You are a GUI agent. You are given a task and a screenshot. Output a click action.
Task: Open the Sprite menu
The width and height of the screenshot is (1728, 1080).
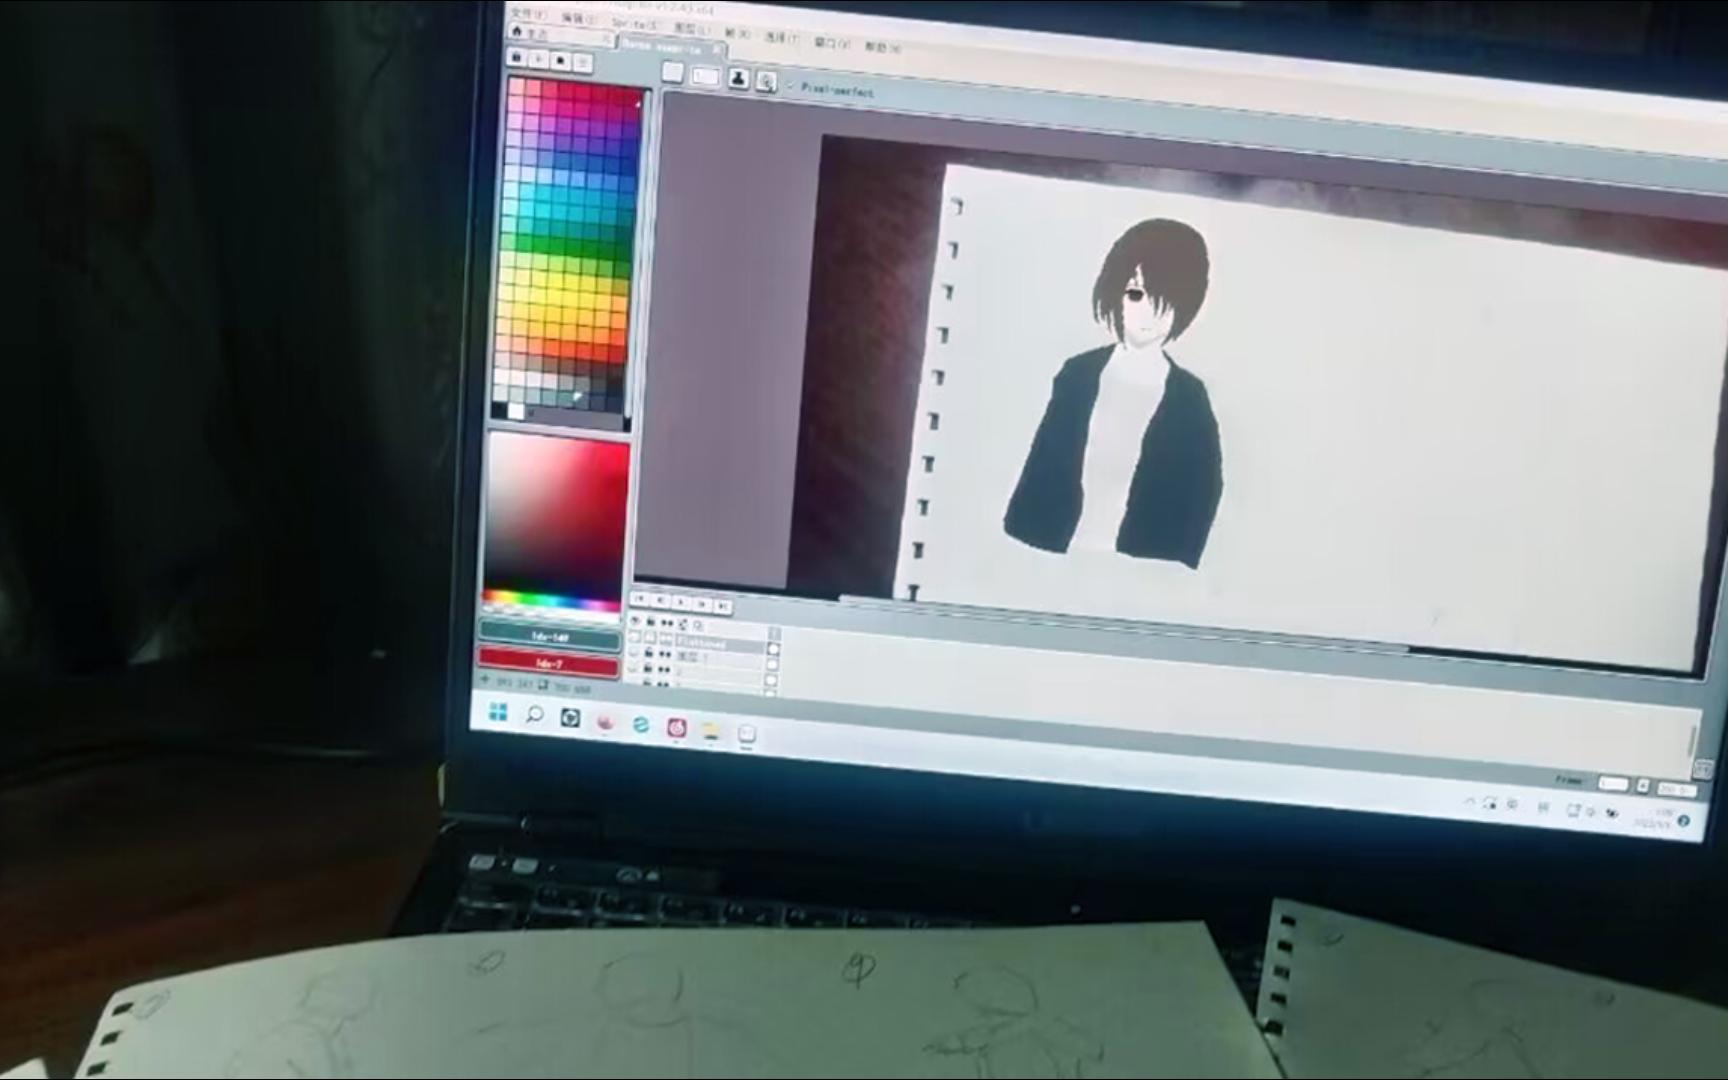635,22
